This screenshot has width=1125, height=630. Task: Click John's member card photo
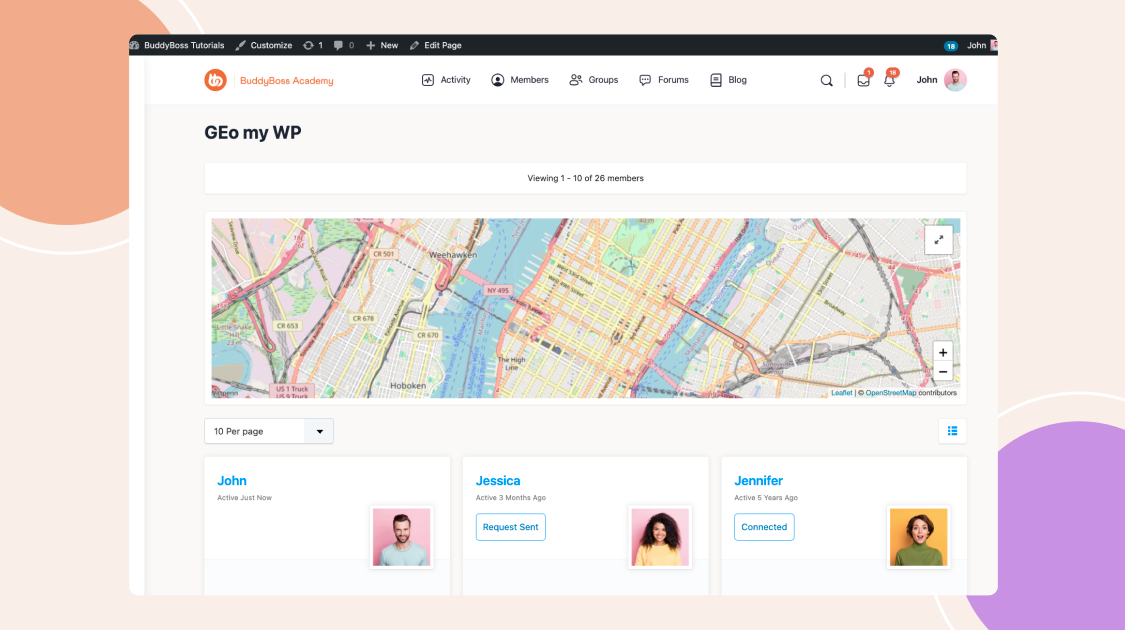[402, 537]
